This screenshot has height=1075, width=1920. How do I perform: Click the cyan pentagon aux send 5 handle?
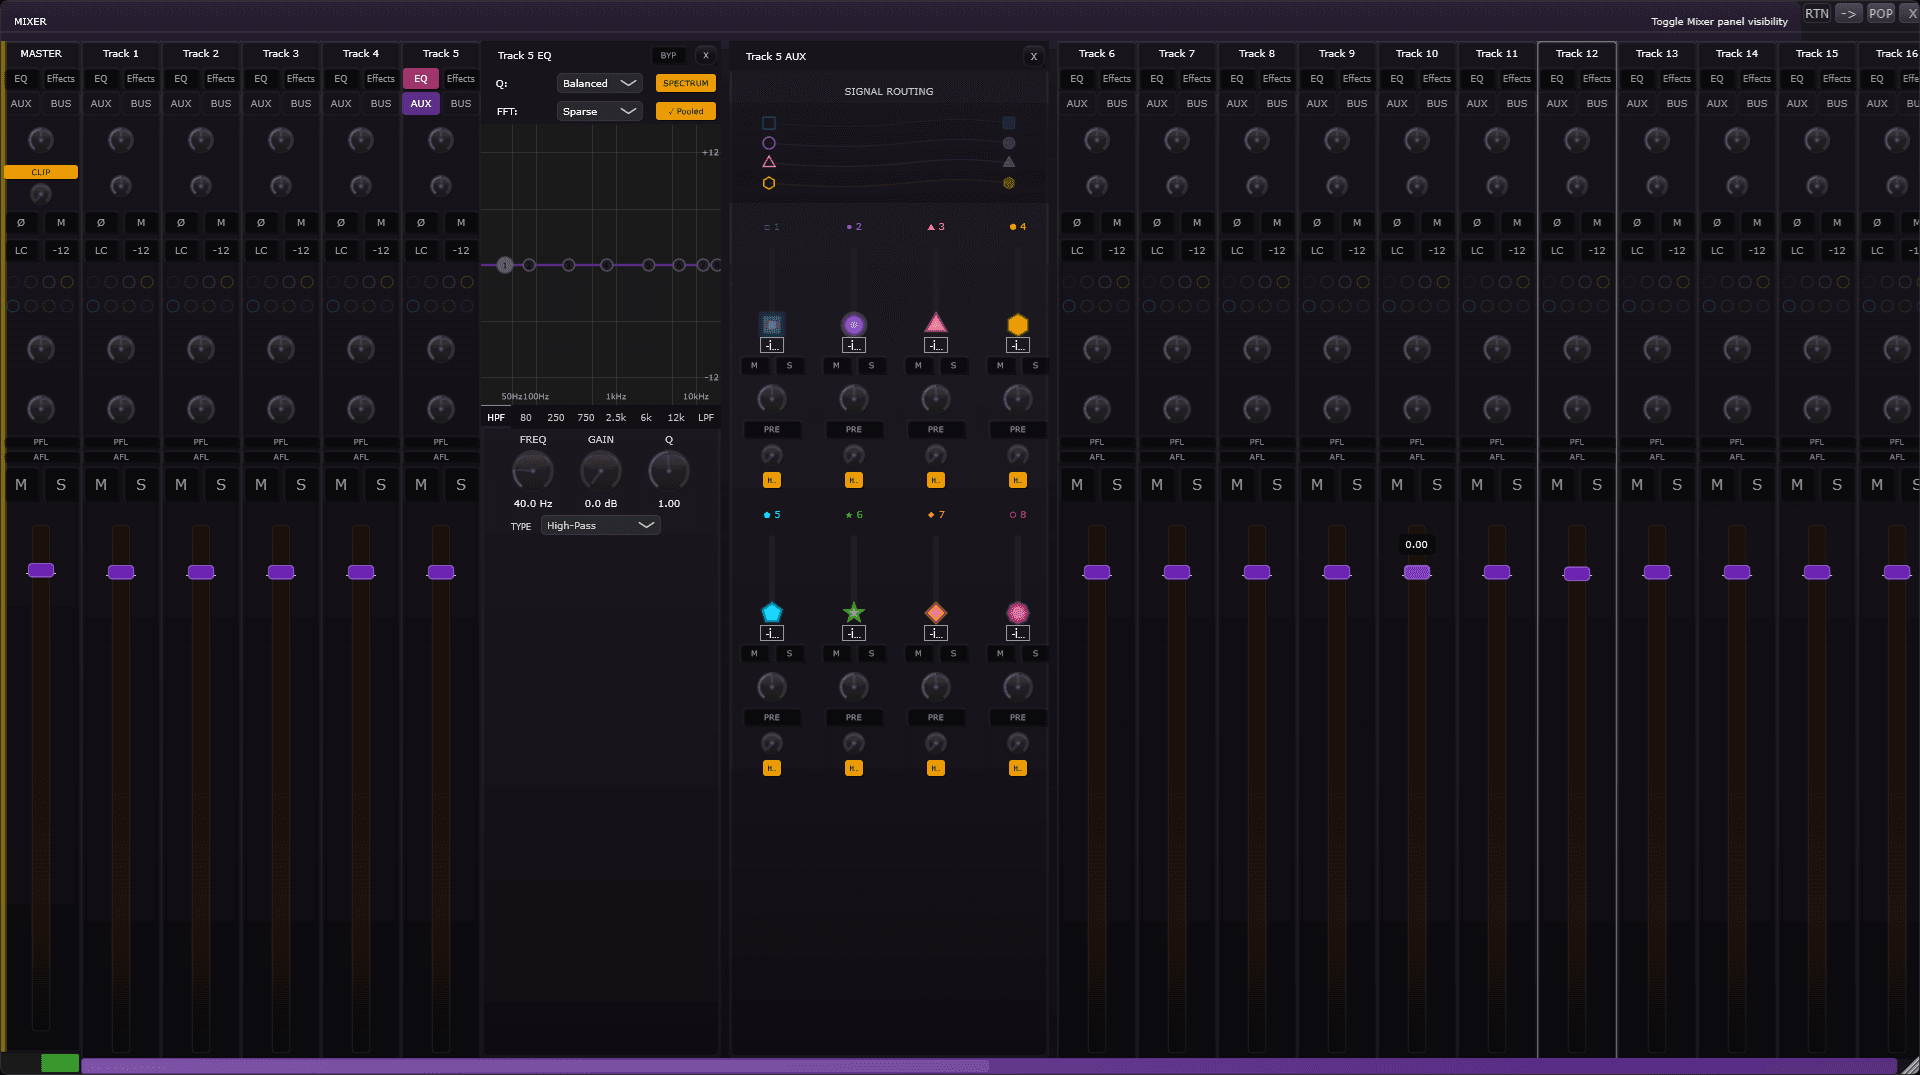771,612
